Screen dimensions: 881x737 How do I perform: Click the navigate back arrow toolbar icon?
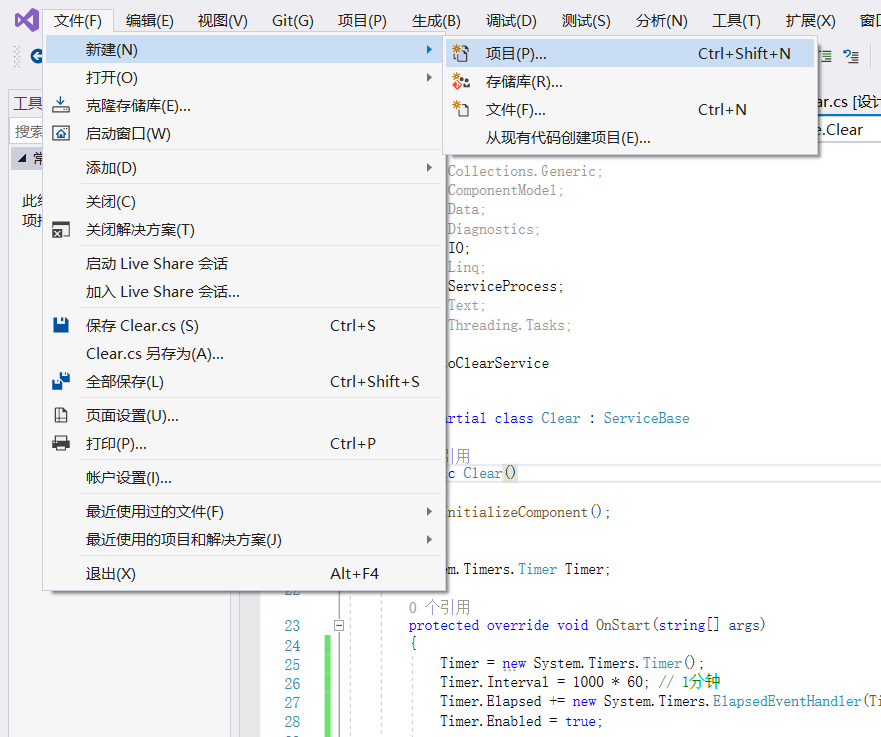click(x=37, y=56)
